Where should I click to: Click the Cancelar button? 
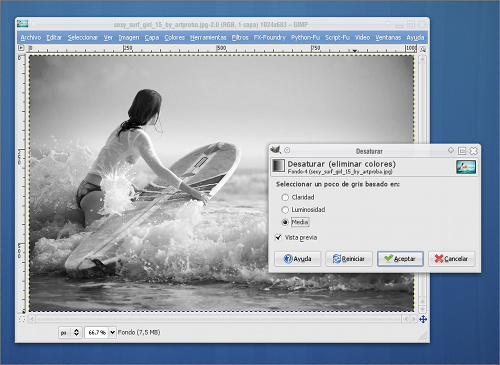(x=452, y=259)
